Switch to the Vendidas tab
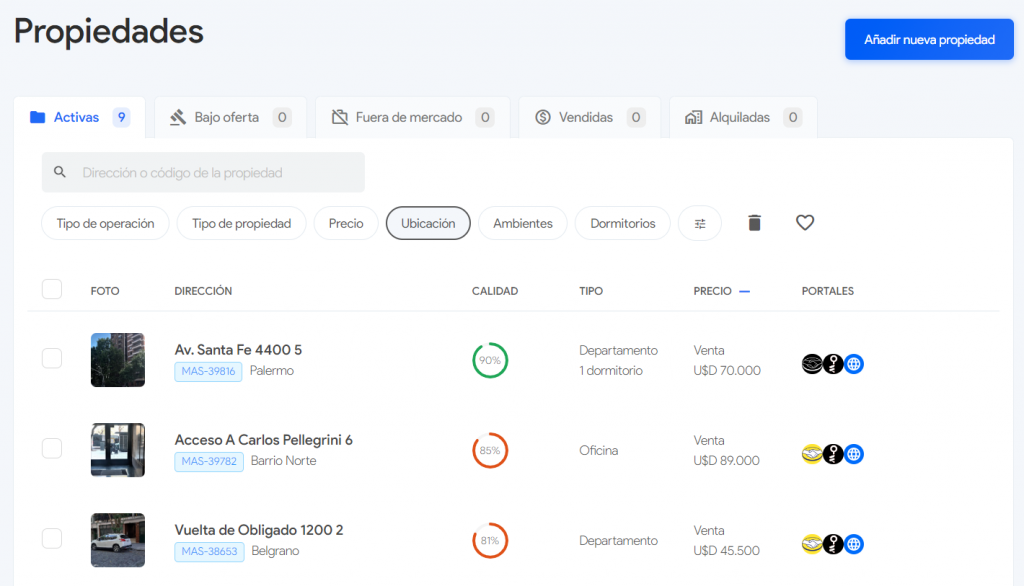Viewport: 1024px width, 586px height. coord(590,118)
